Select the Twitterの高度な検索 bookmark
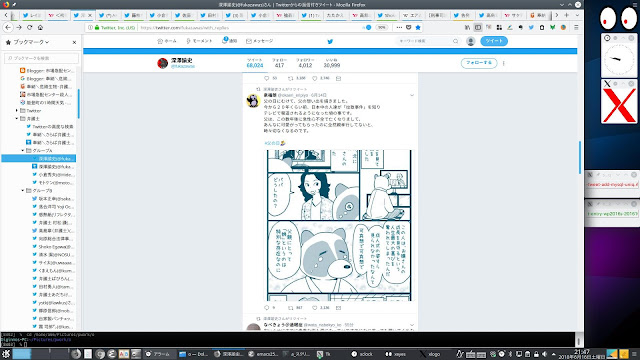640x360 pixels. point(50,127)
